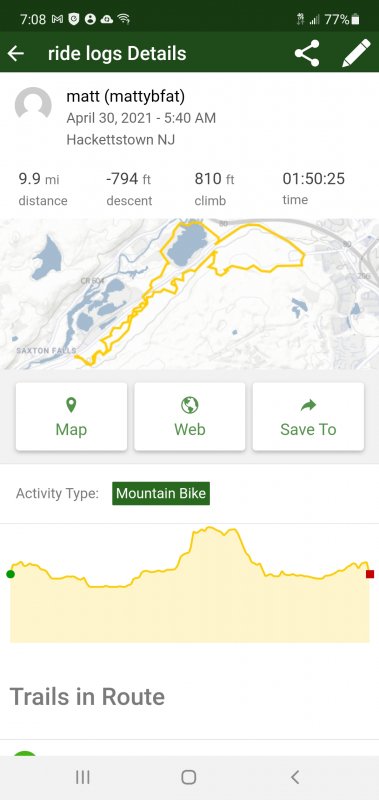Tap the Android recent apps icon
Viewport: 379px width, 800px height.
coord(83,777)
